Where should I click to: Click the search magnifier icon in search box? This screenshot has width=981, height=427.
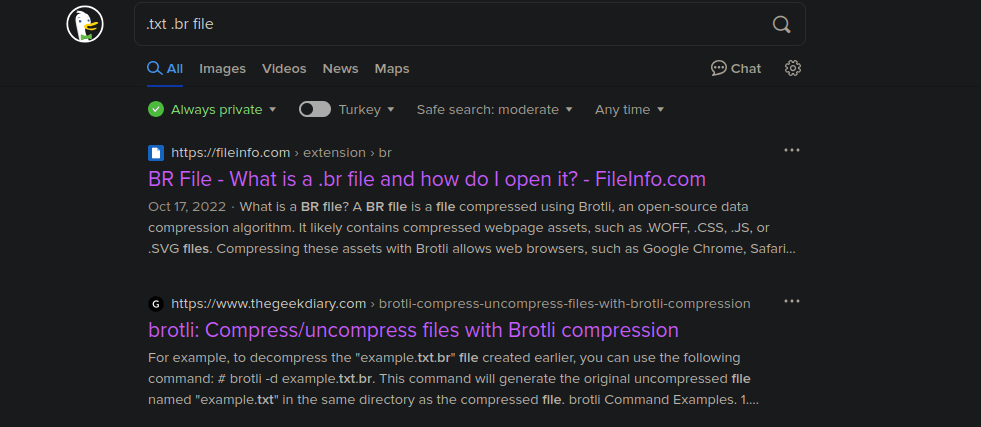tap(781, 24)
